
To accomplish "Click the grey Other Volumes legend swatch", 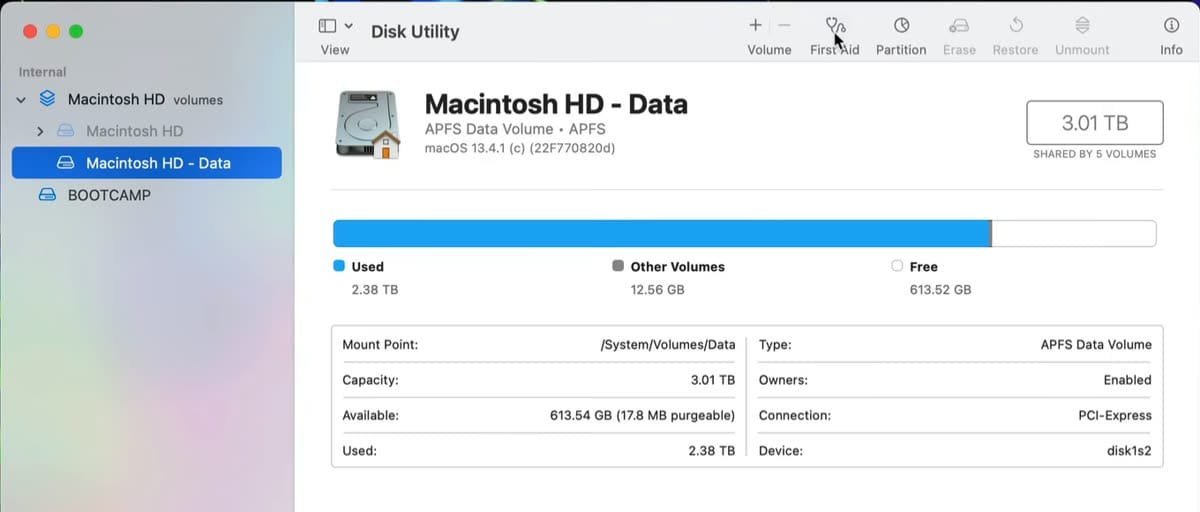I will (x=618, y=266).
